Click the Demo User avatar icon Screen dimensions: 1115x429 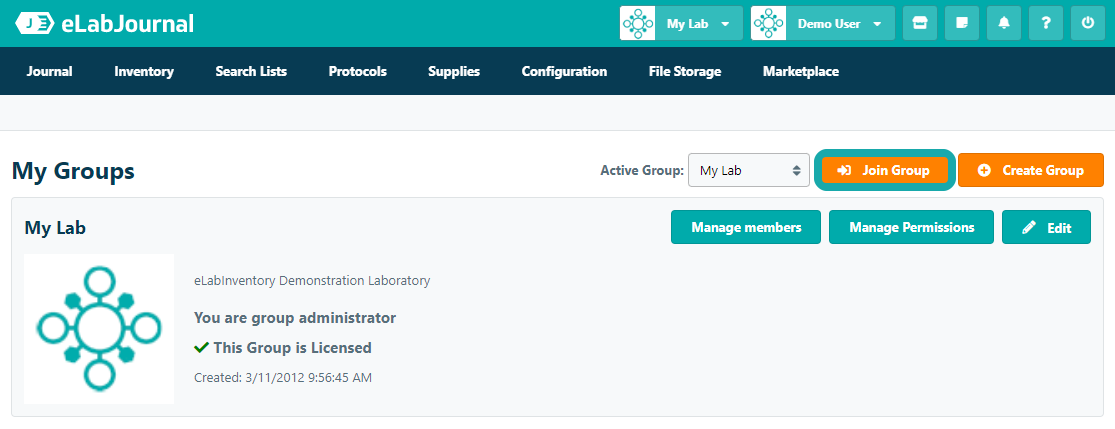coord(768,23)
